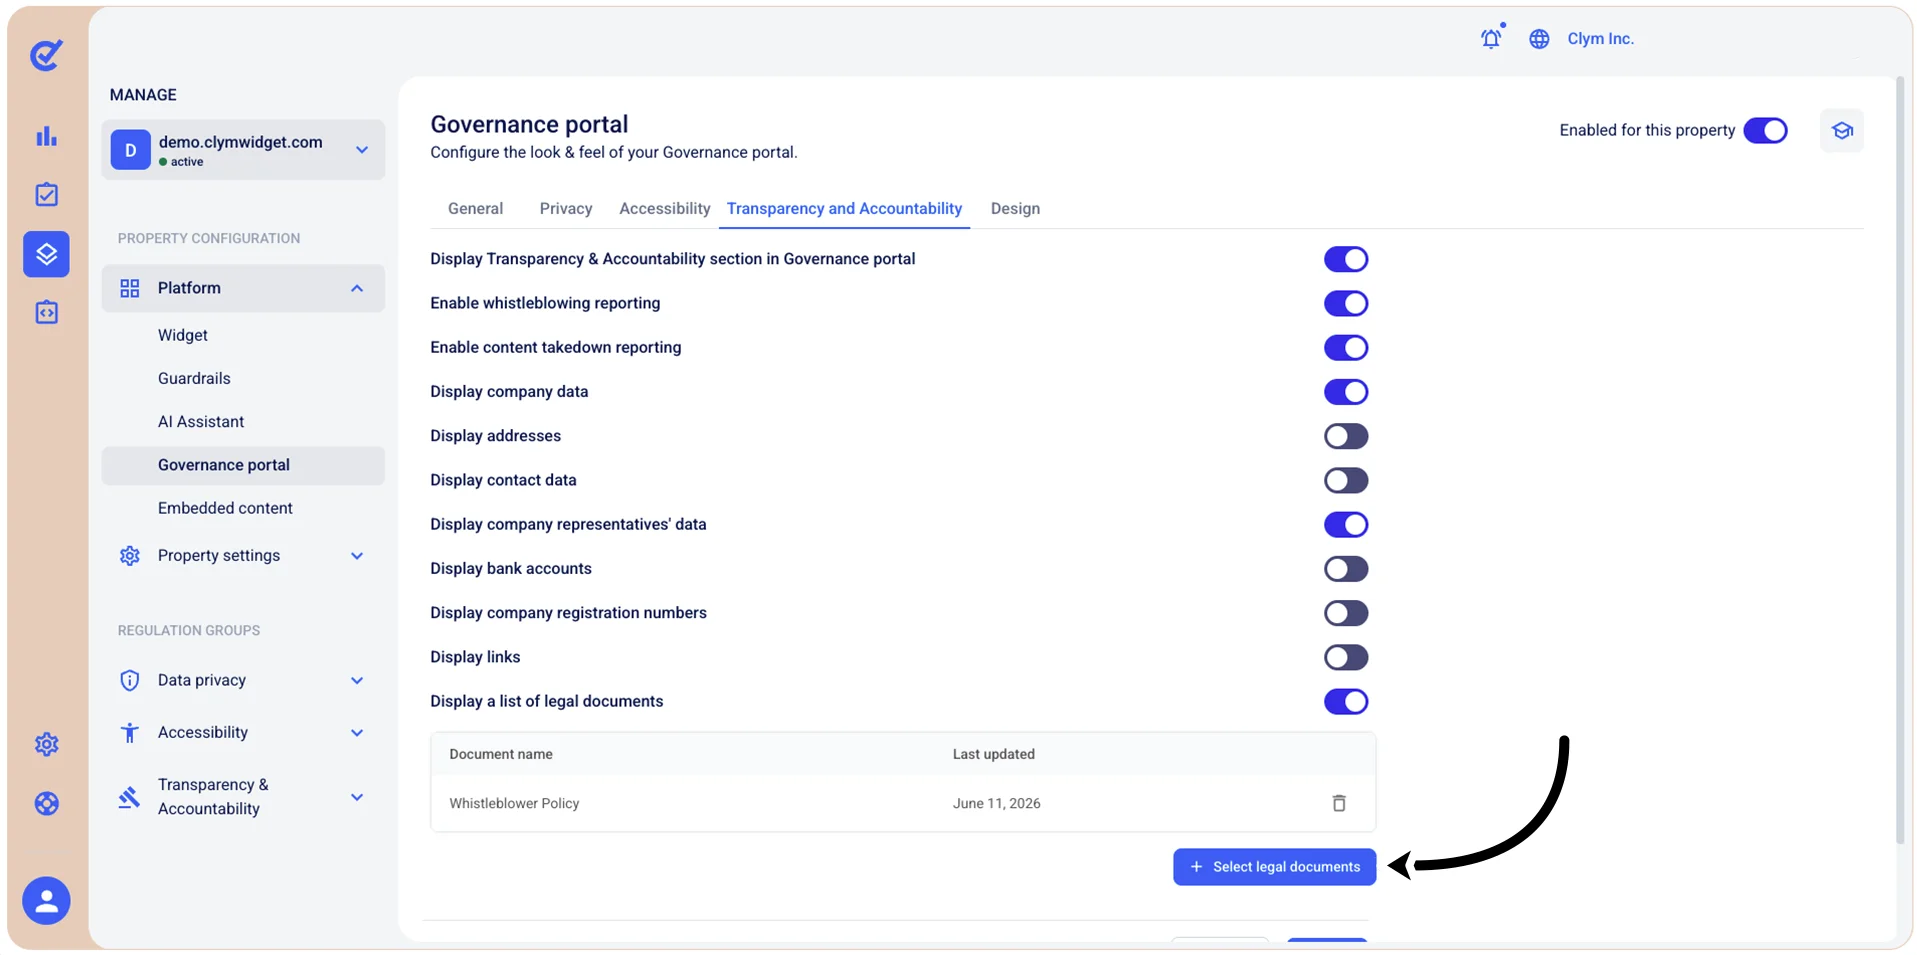Image resolution: width=1917 pixels, height=955 pixels.
Task: Open Clym Inc. account link
Action: click(1600, 39)
